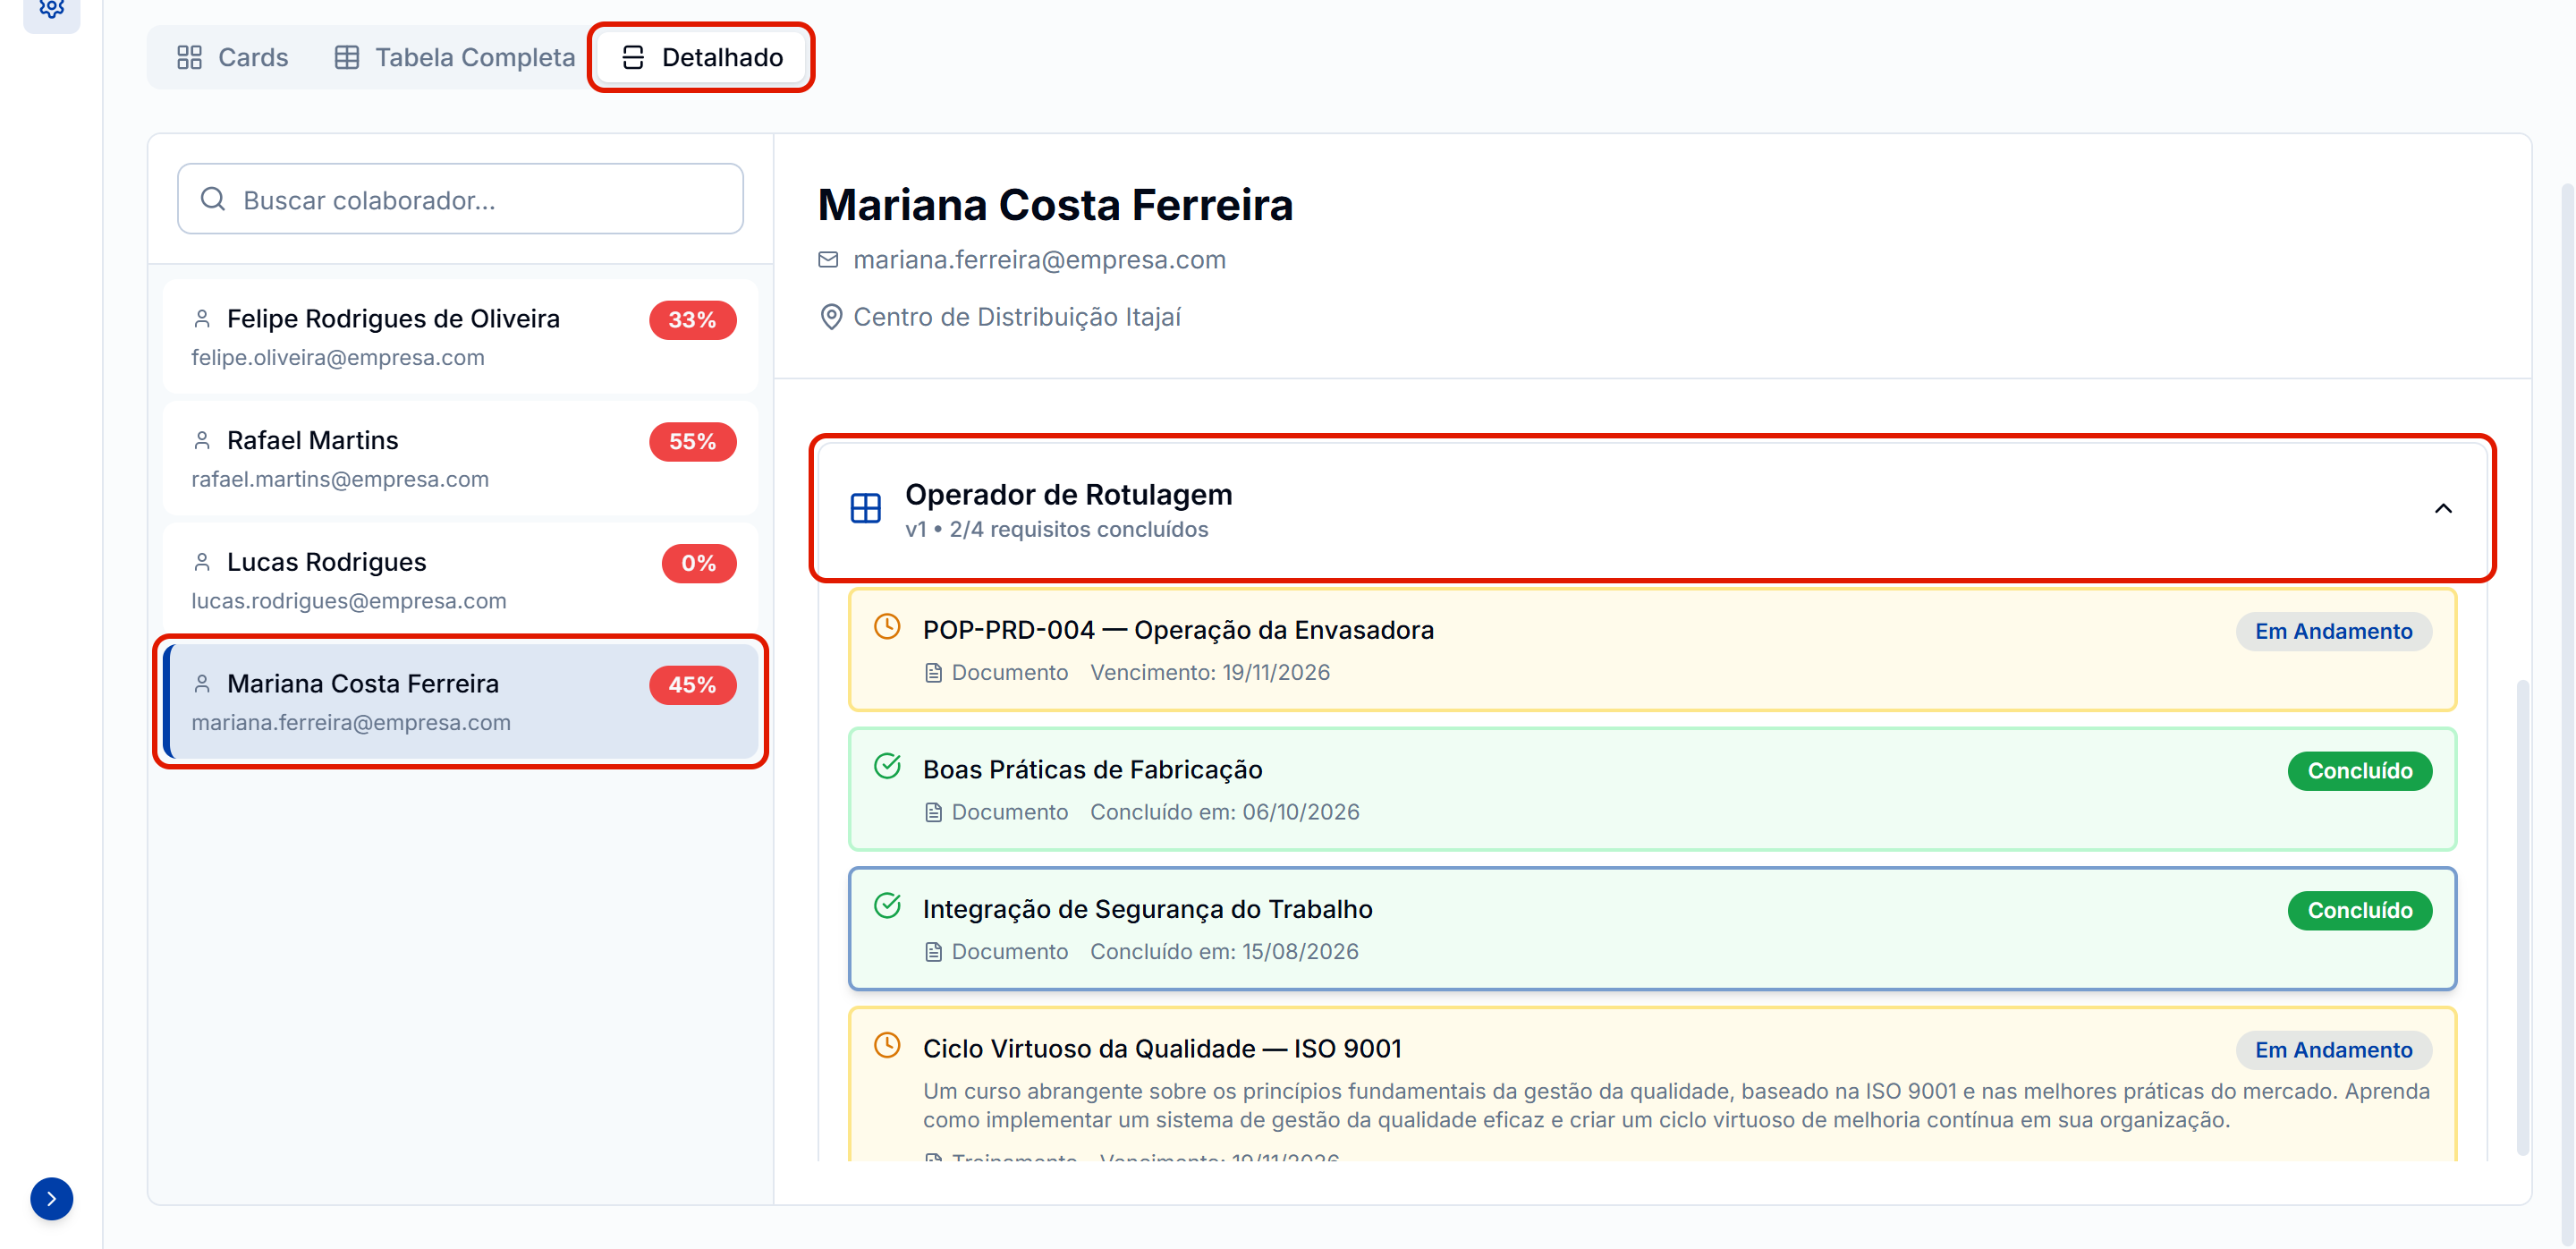
Task: Click the person icon beside Lucas Rodrigues
Action: point(202,563)
